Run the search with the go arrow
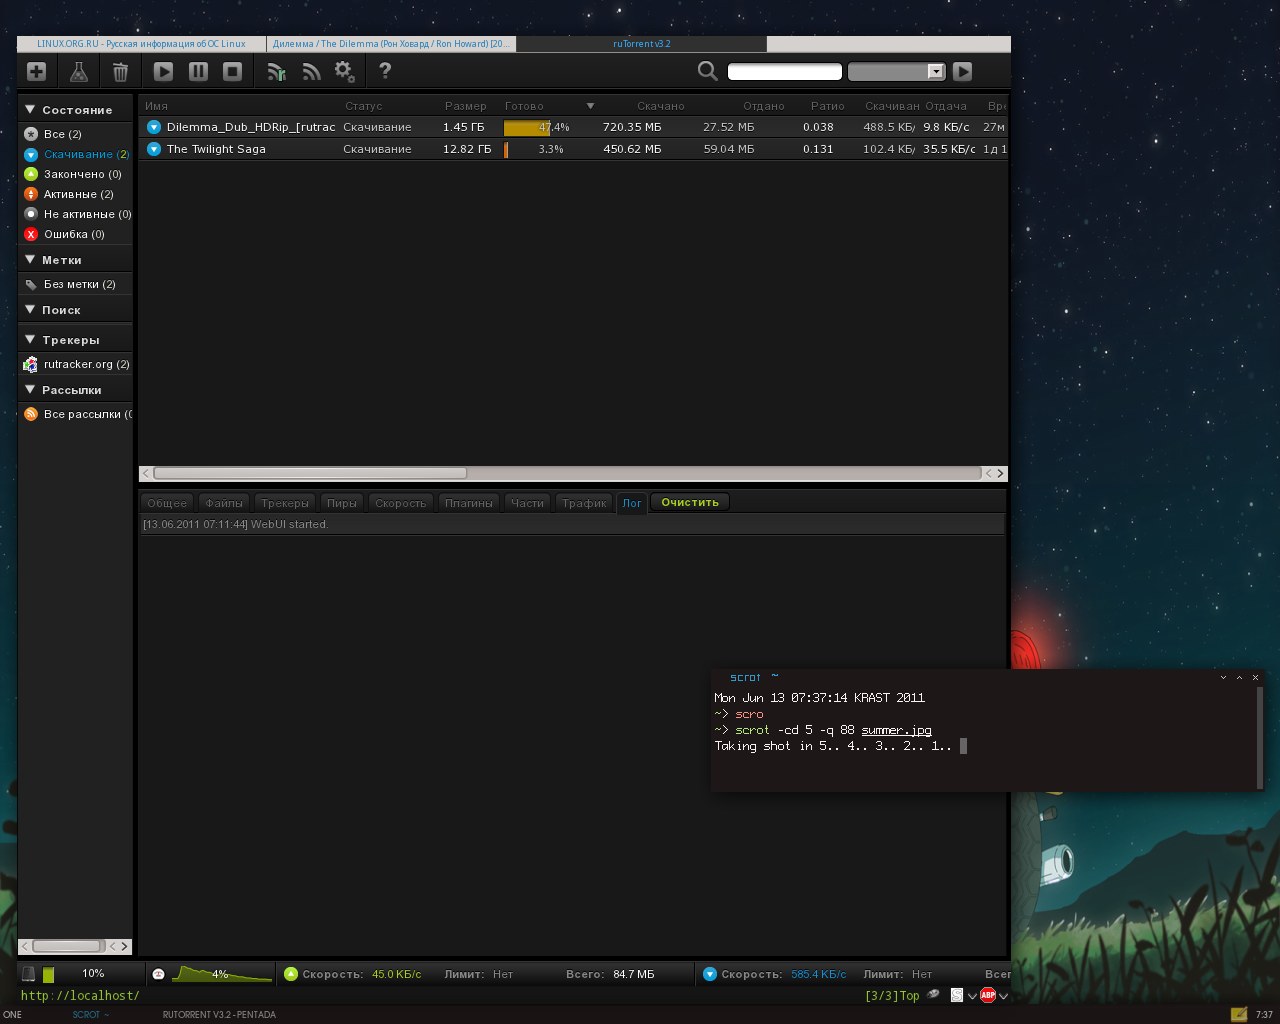Viewport: 1280px width, 1024px height. pyautogui.click(x=962, y=71)
